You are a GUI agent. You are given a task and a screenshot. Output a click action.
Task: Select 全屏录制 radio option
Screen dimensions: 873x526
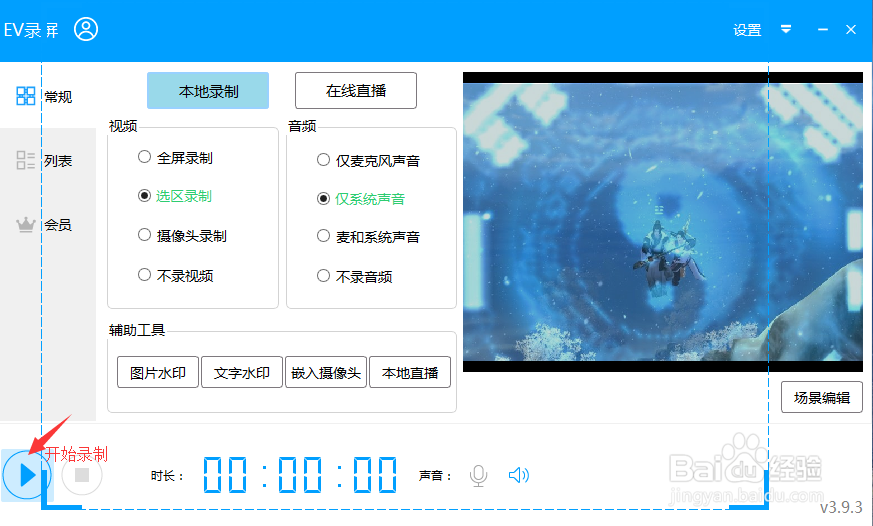click(x=175, y=158)
